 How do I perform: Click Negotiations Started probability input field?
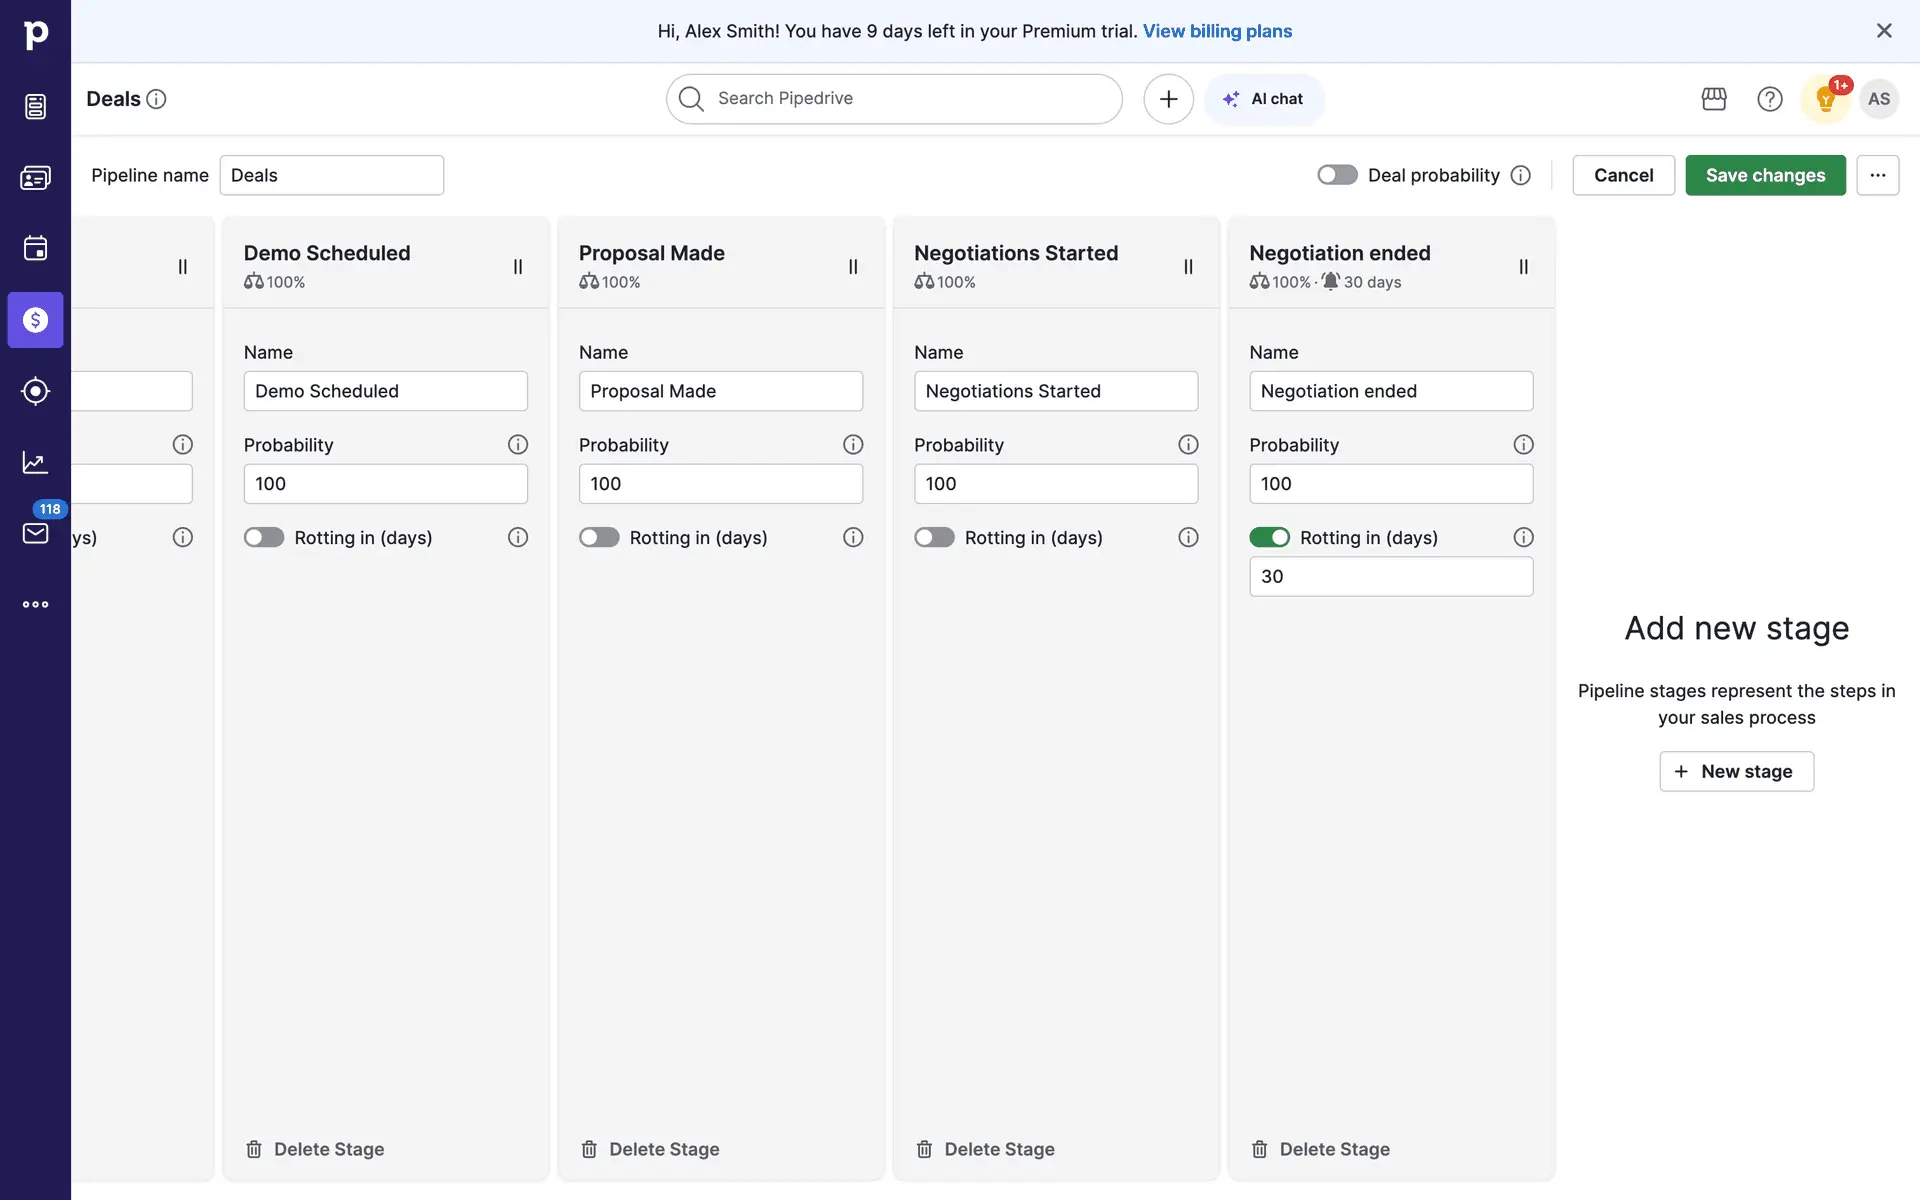(1055, 484)
